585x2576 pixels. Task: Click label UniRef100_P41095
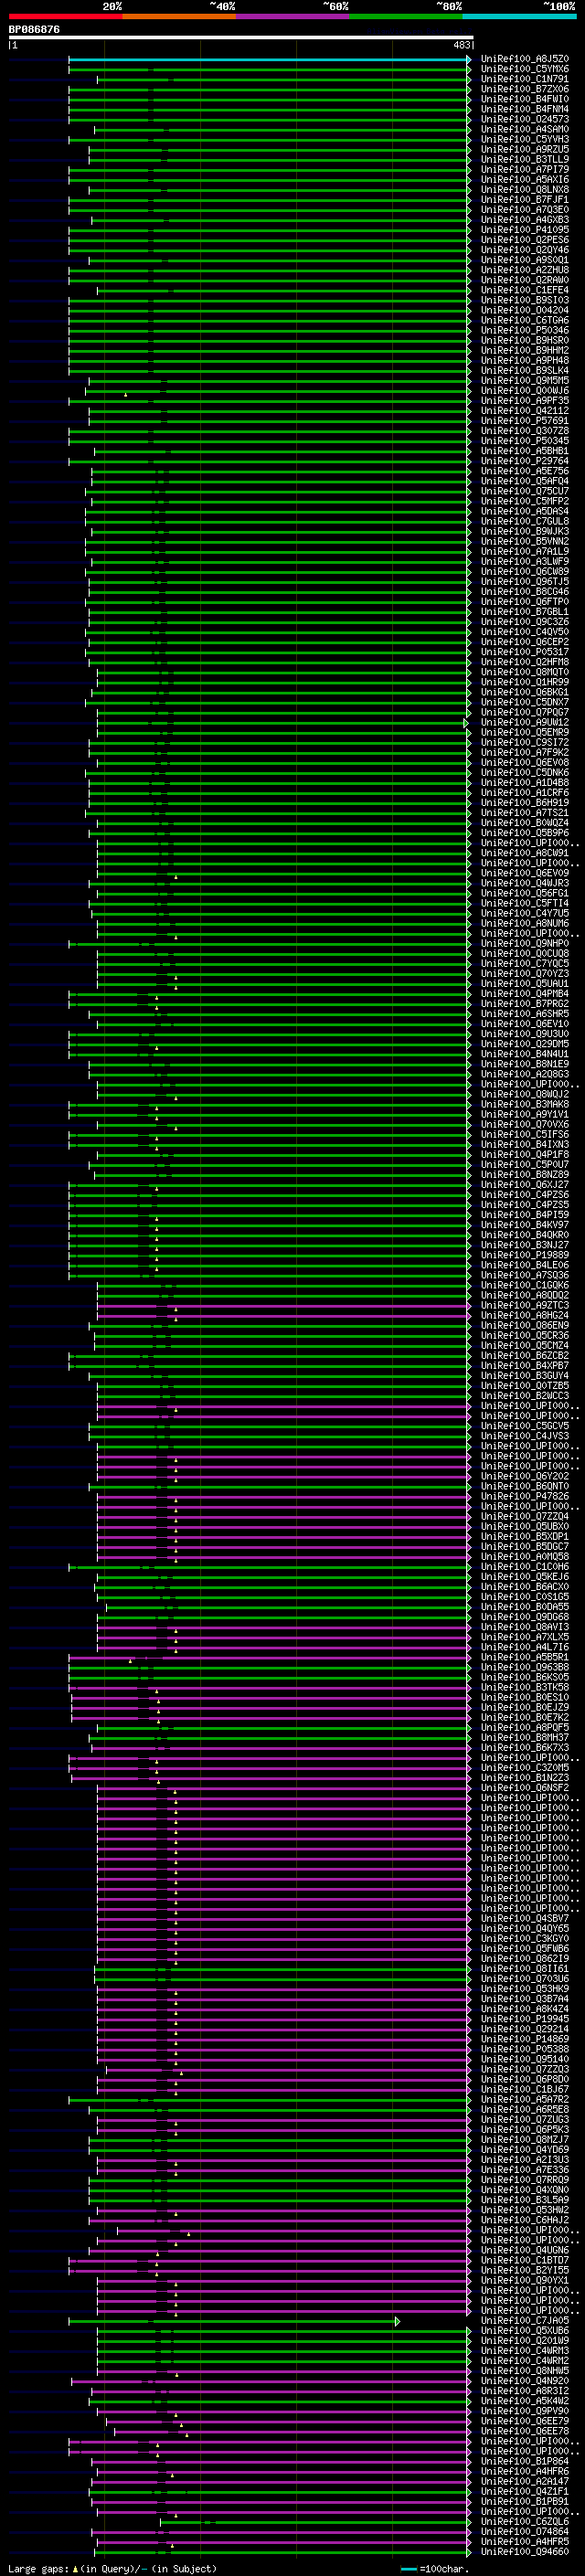(524, 230)
